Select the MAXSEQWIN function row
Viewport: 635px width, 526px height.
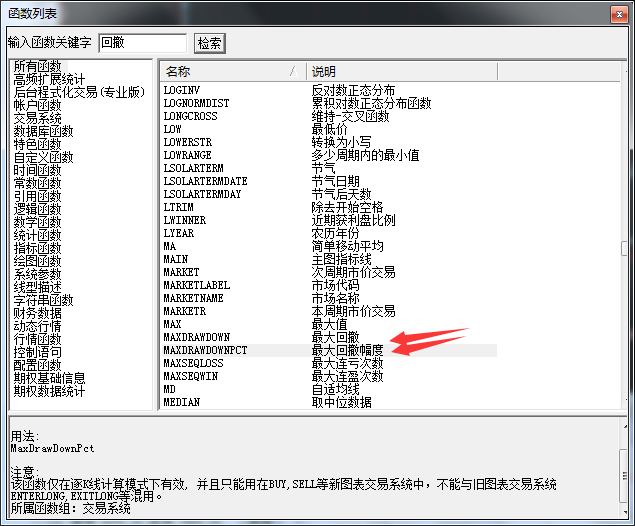(329, 376)
